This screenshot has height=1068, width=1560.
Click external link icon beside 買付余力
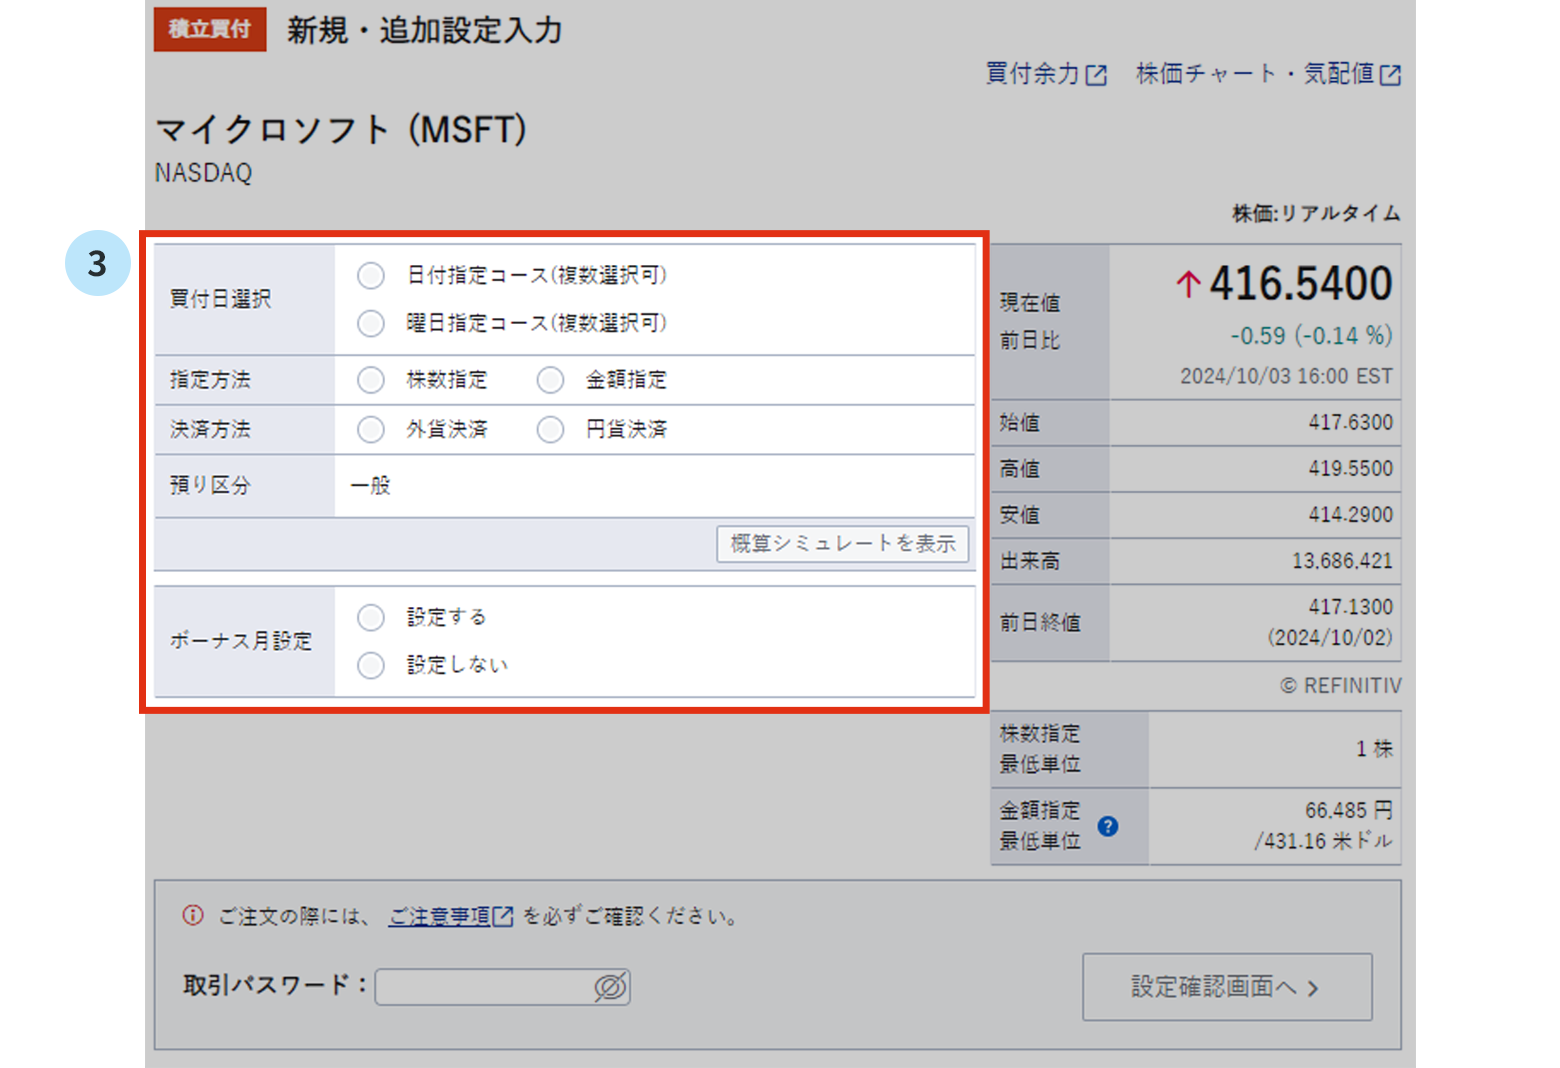pos(1097,75)
